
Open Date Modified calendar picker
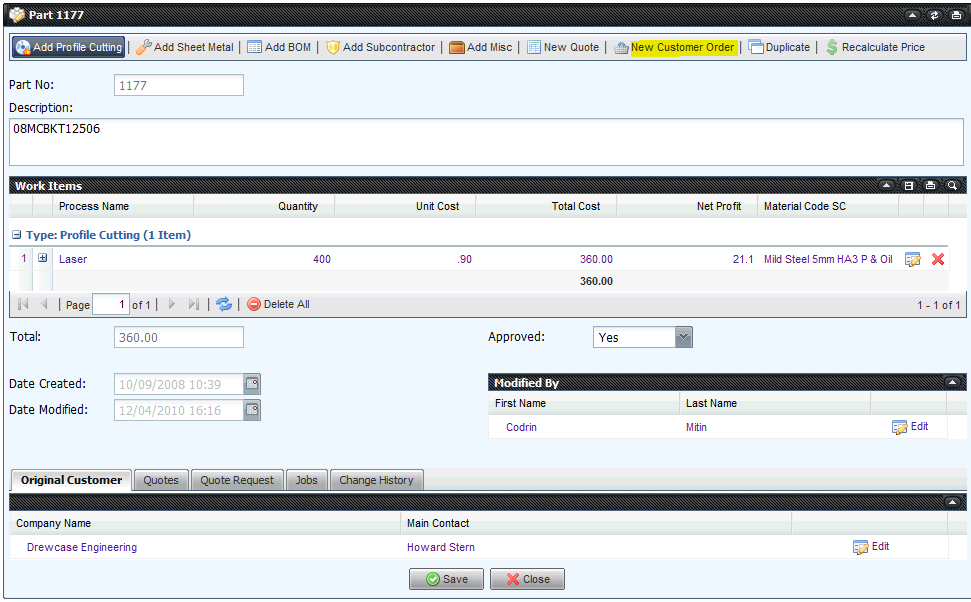pos(252,410)
